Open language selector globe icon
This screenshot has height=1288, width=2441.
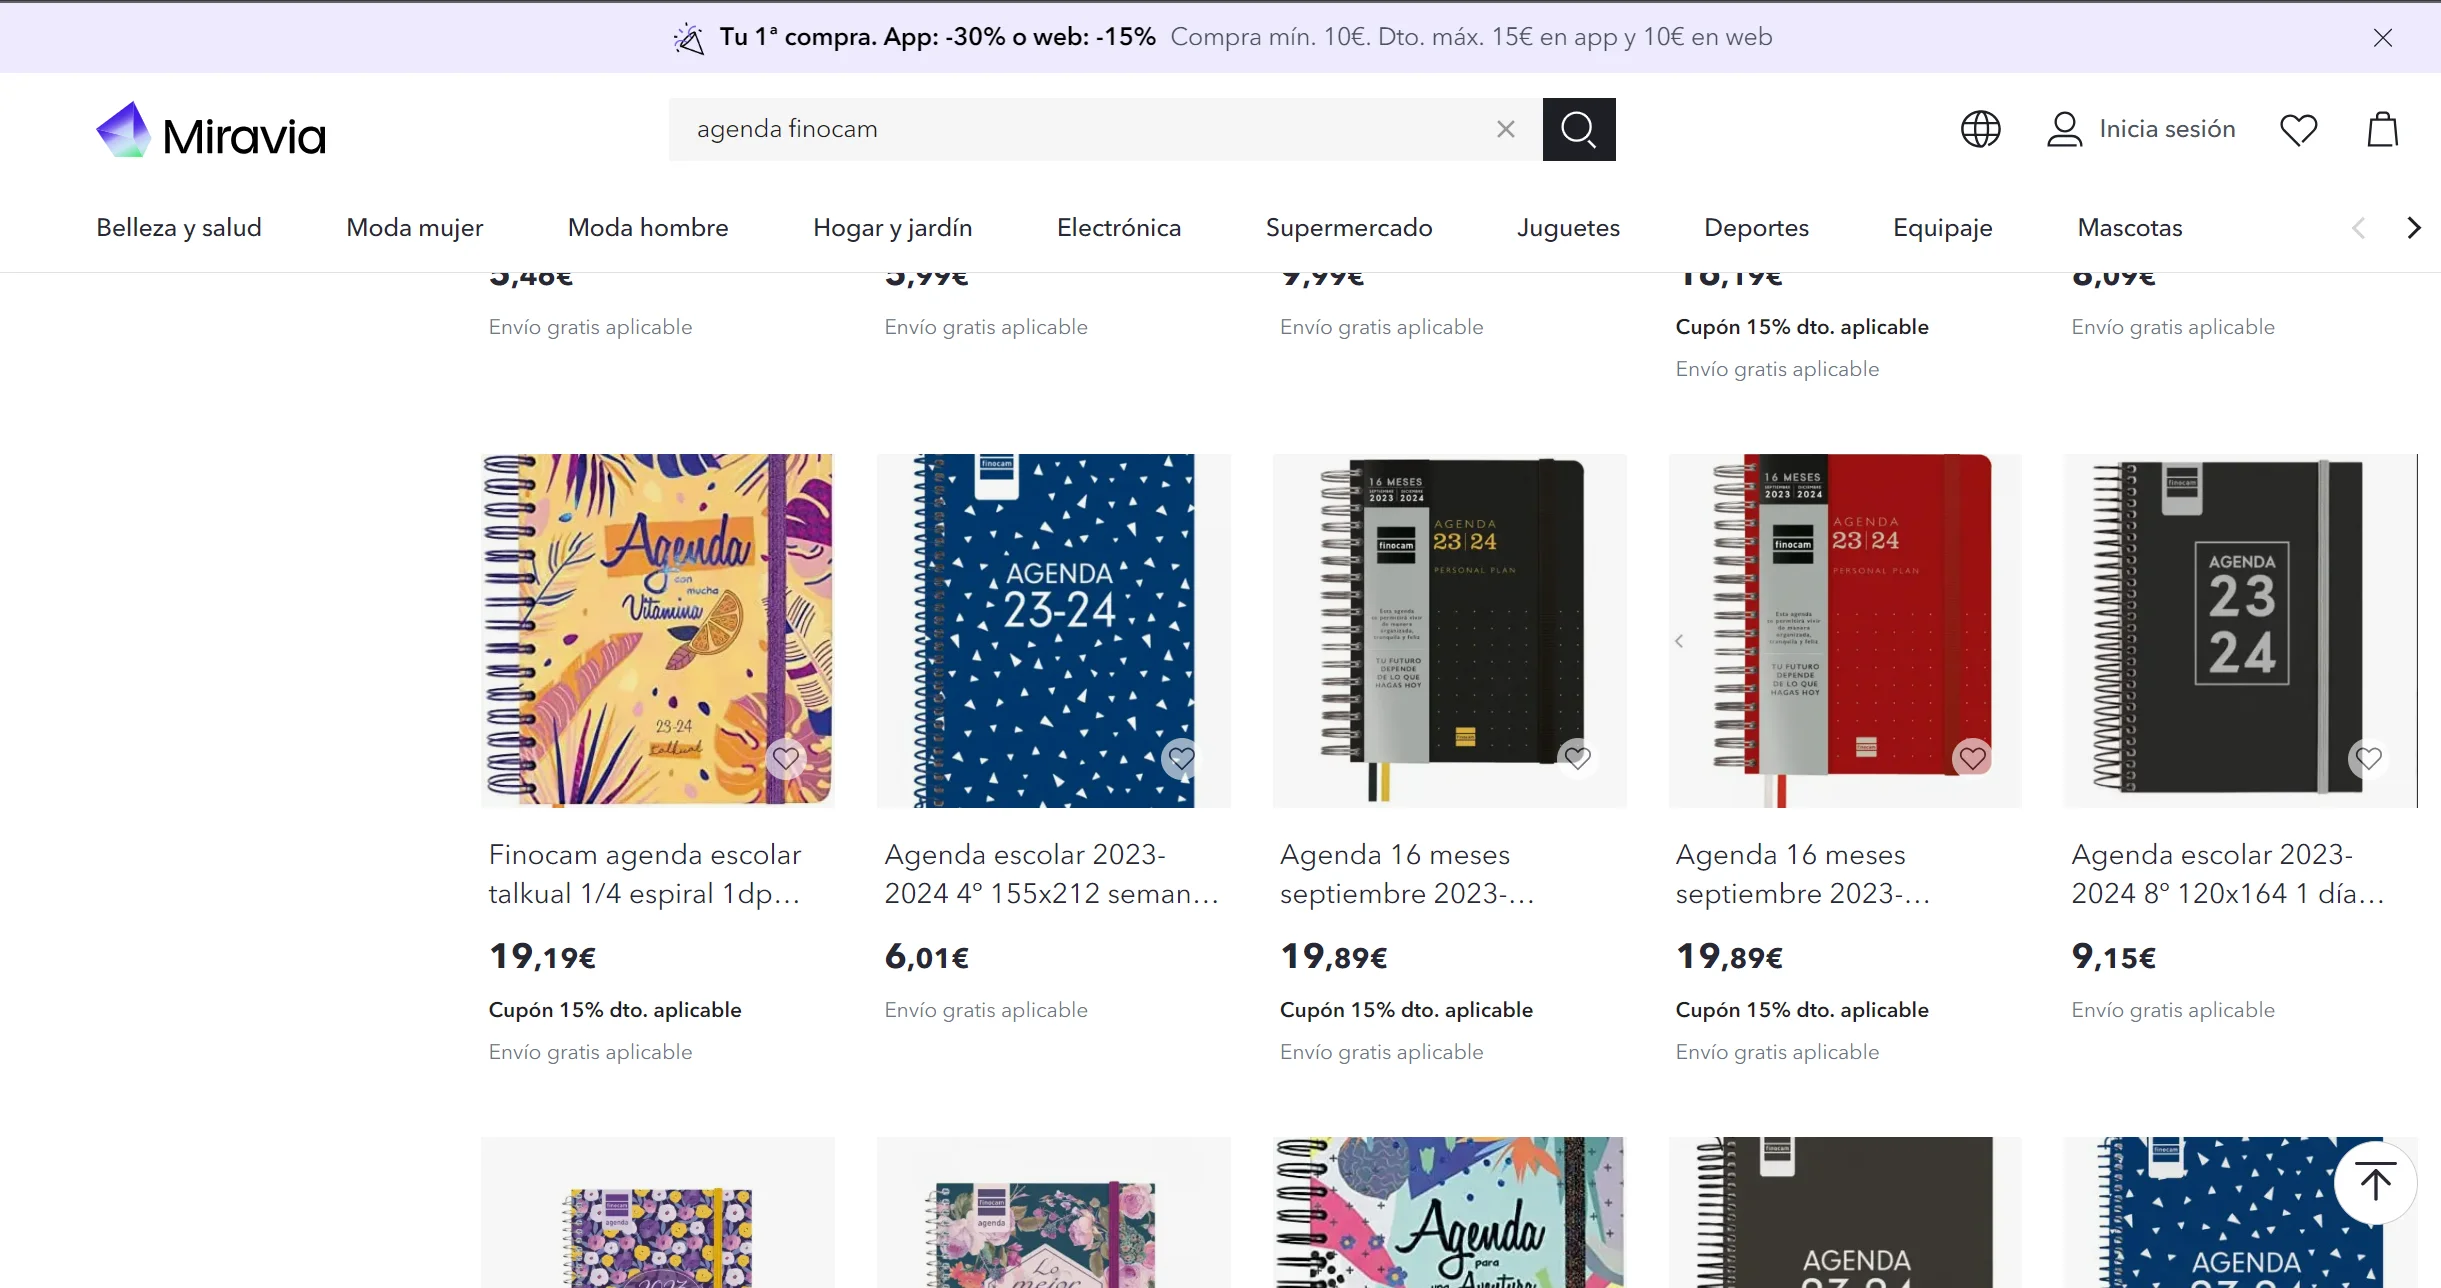pyautogui.click(x=1980, y=129)
